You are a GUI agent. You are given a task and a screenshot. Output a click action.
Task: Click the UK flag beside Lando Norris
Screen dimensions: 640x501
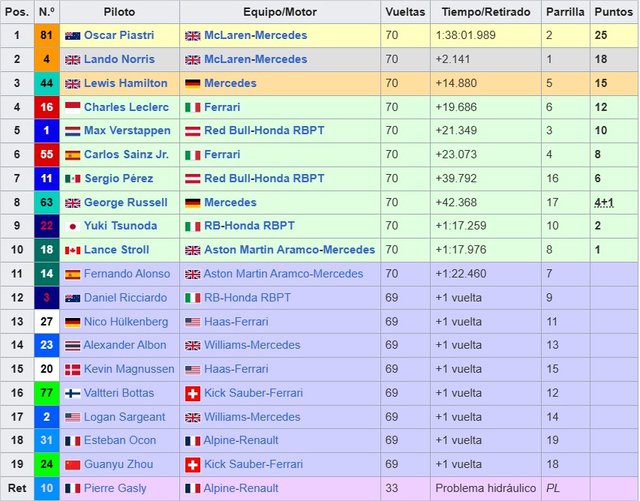(x=73, y=60)
